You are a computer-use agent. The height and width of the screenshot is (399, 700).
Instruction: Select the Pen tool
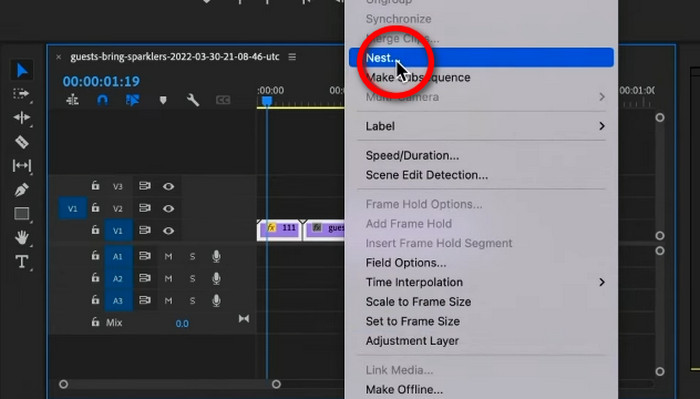(21, 190)
